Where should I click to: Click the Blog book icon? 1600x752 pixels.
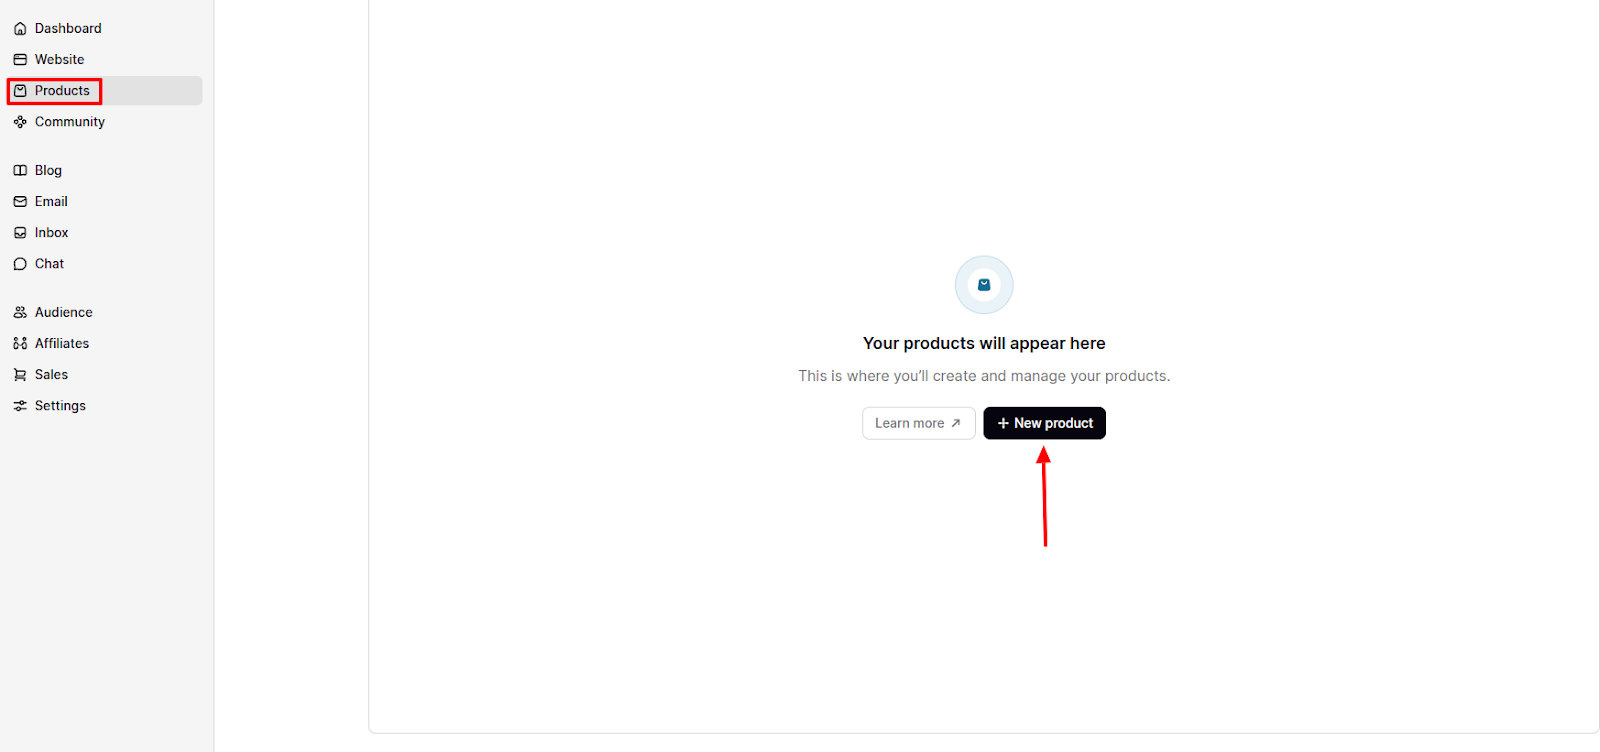[20, 170]
